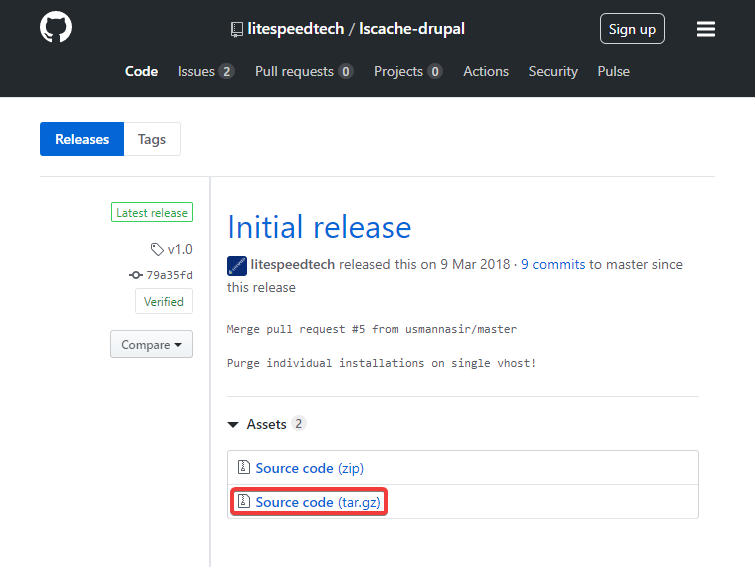Open the Issues tab
This screenshot has height=587, width=755.
click(x=206, y=71)
